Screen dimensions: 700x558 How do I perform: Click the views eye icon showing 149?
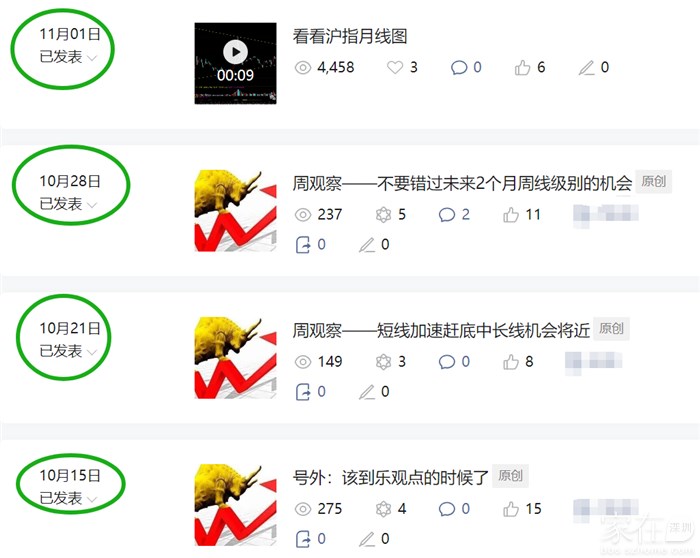(x=303, y=362)
